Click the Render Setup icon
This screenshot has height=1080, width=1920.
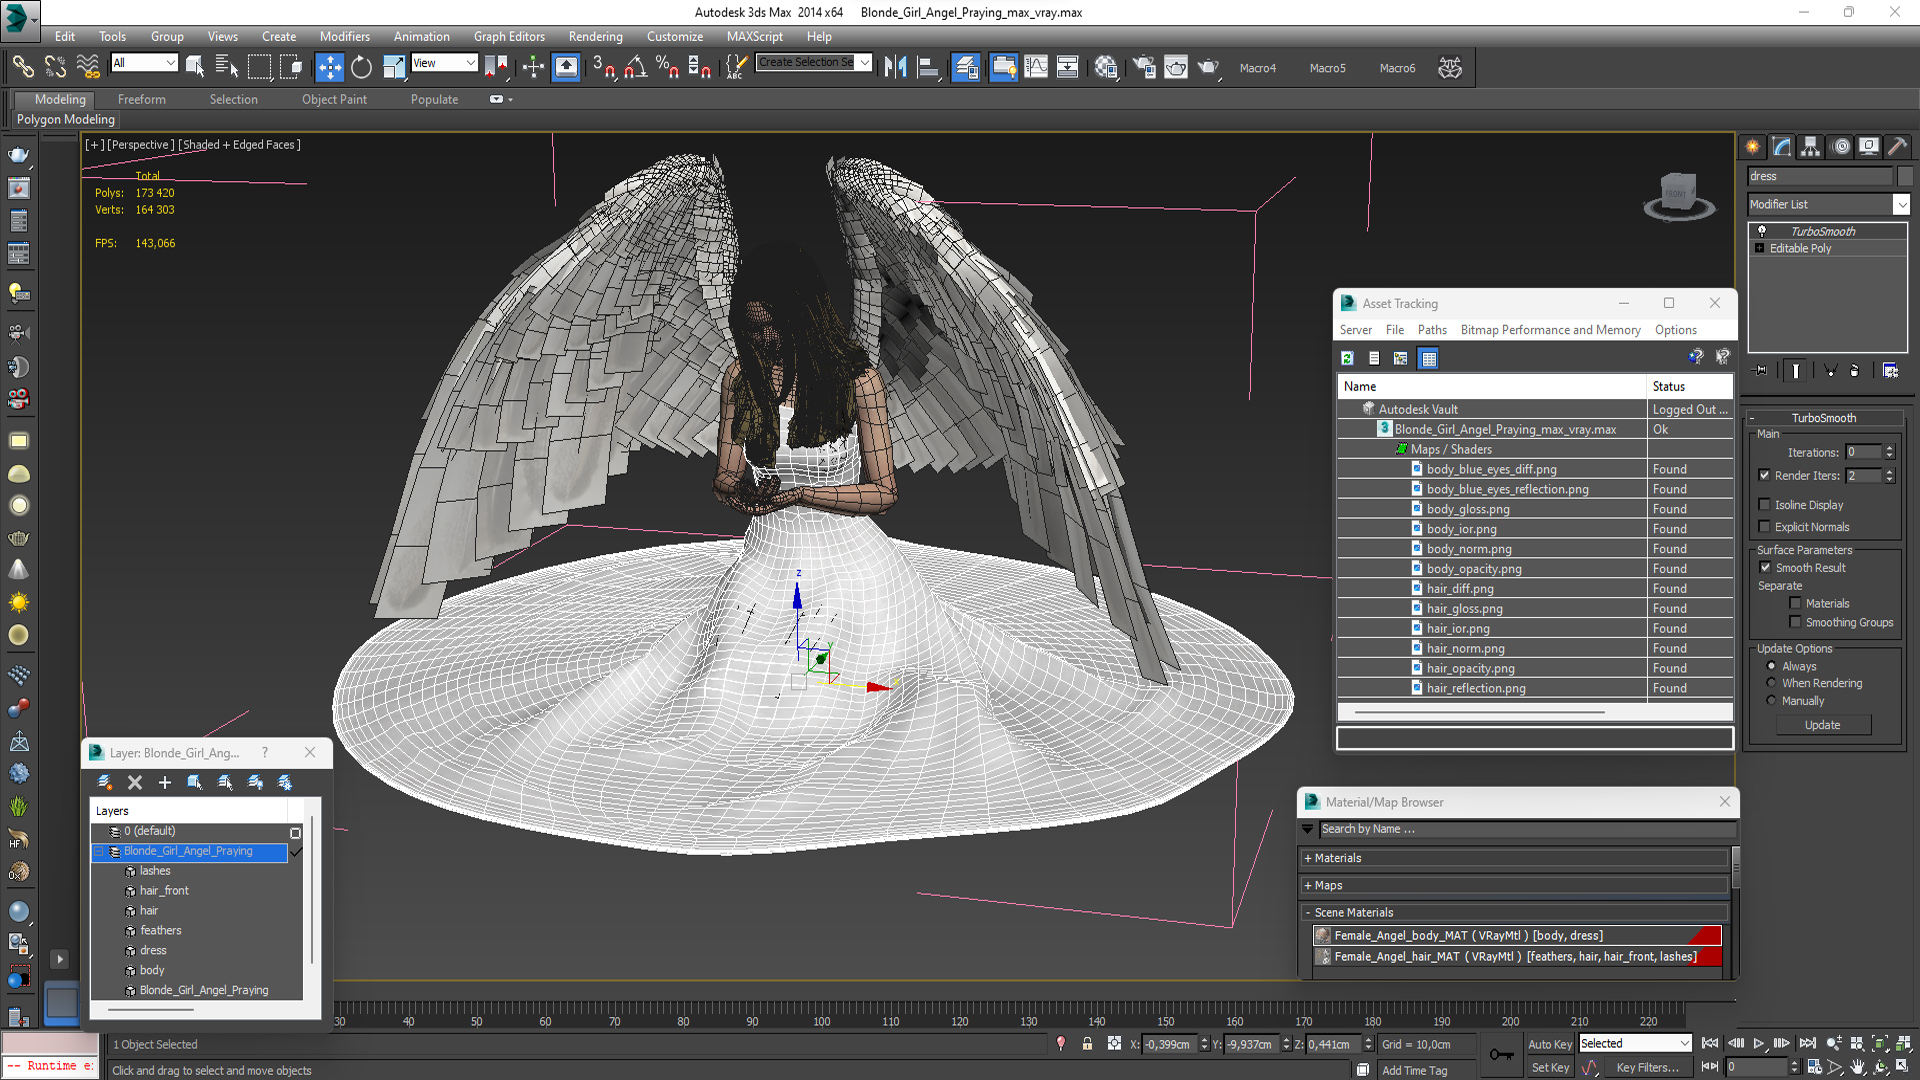pyautogui.click(x=1144, y=68)
